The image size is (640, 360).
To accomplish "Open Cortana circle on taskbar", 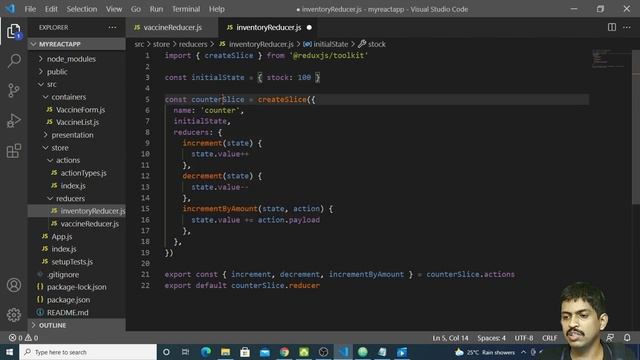I will [x=166, y=352].
